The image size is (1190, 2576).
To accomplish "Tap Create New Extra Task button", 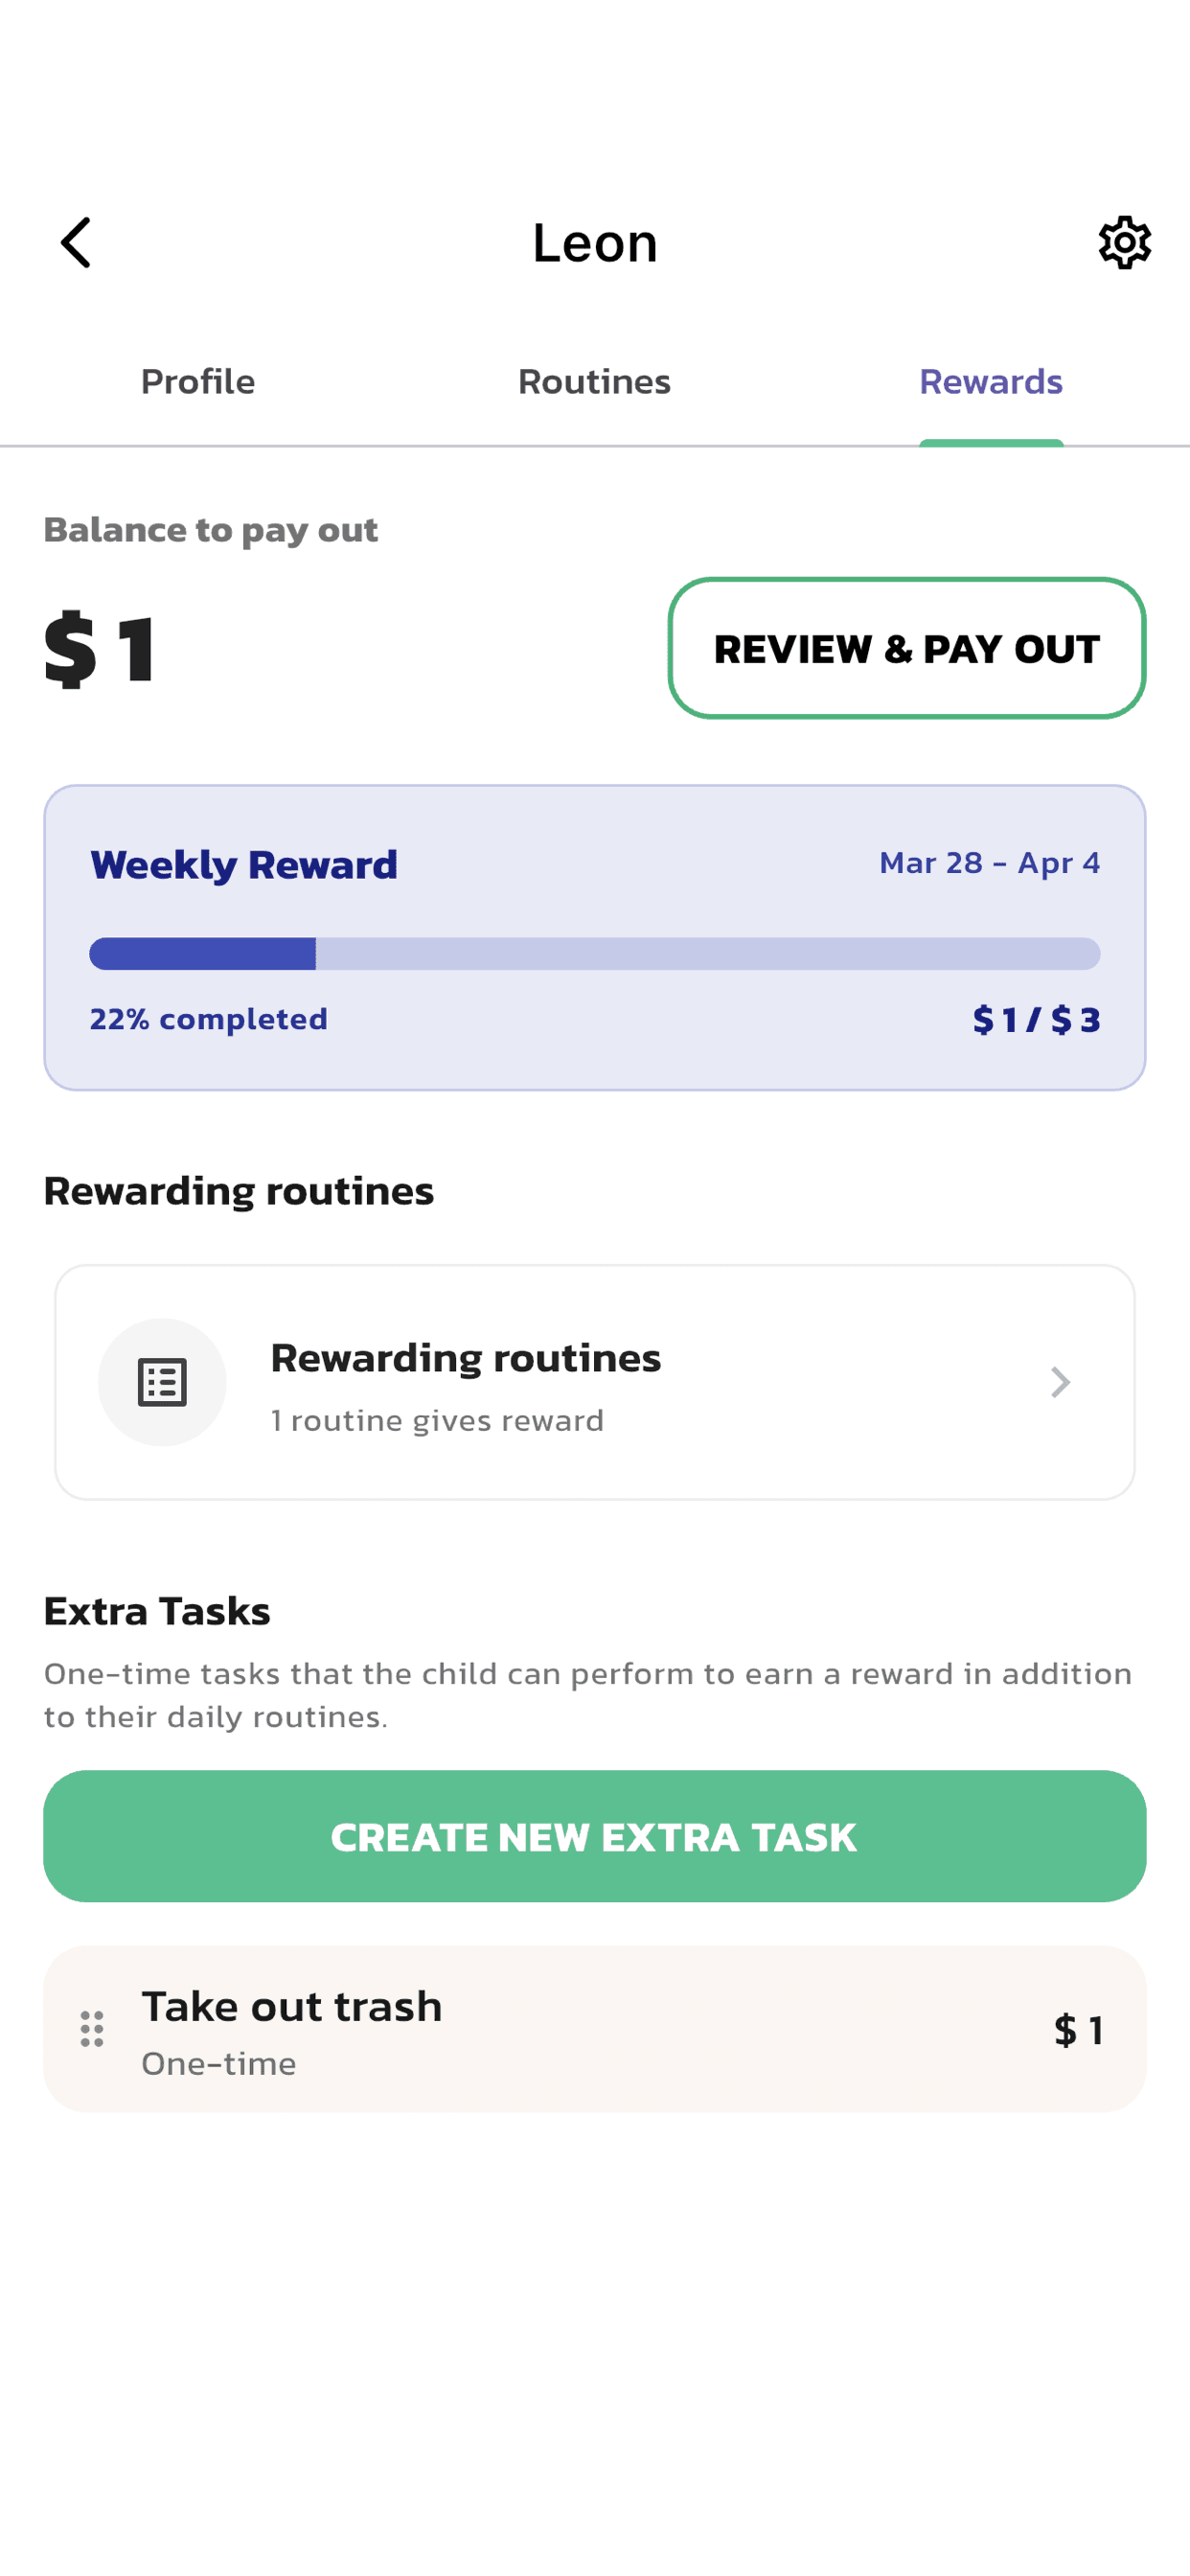I will point(594,1836).
